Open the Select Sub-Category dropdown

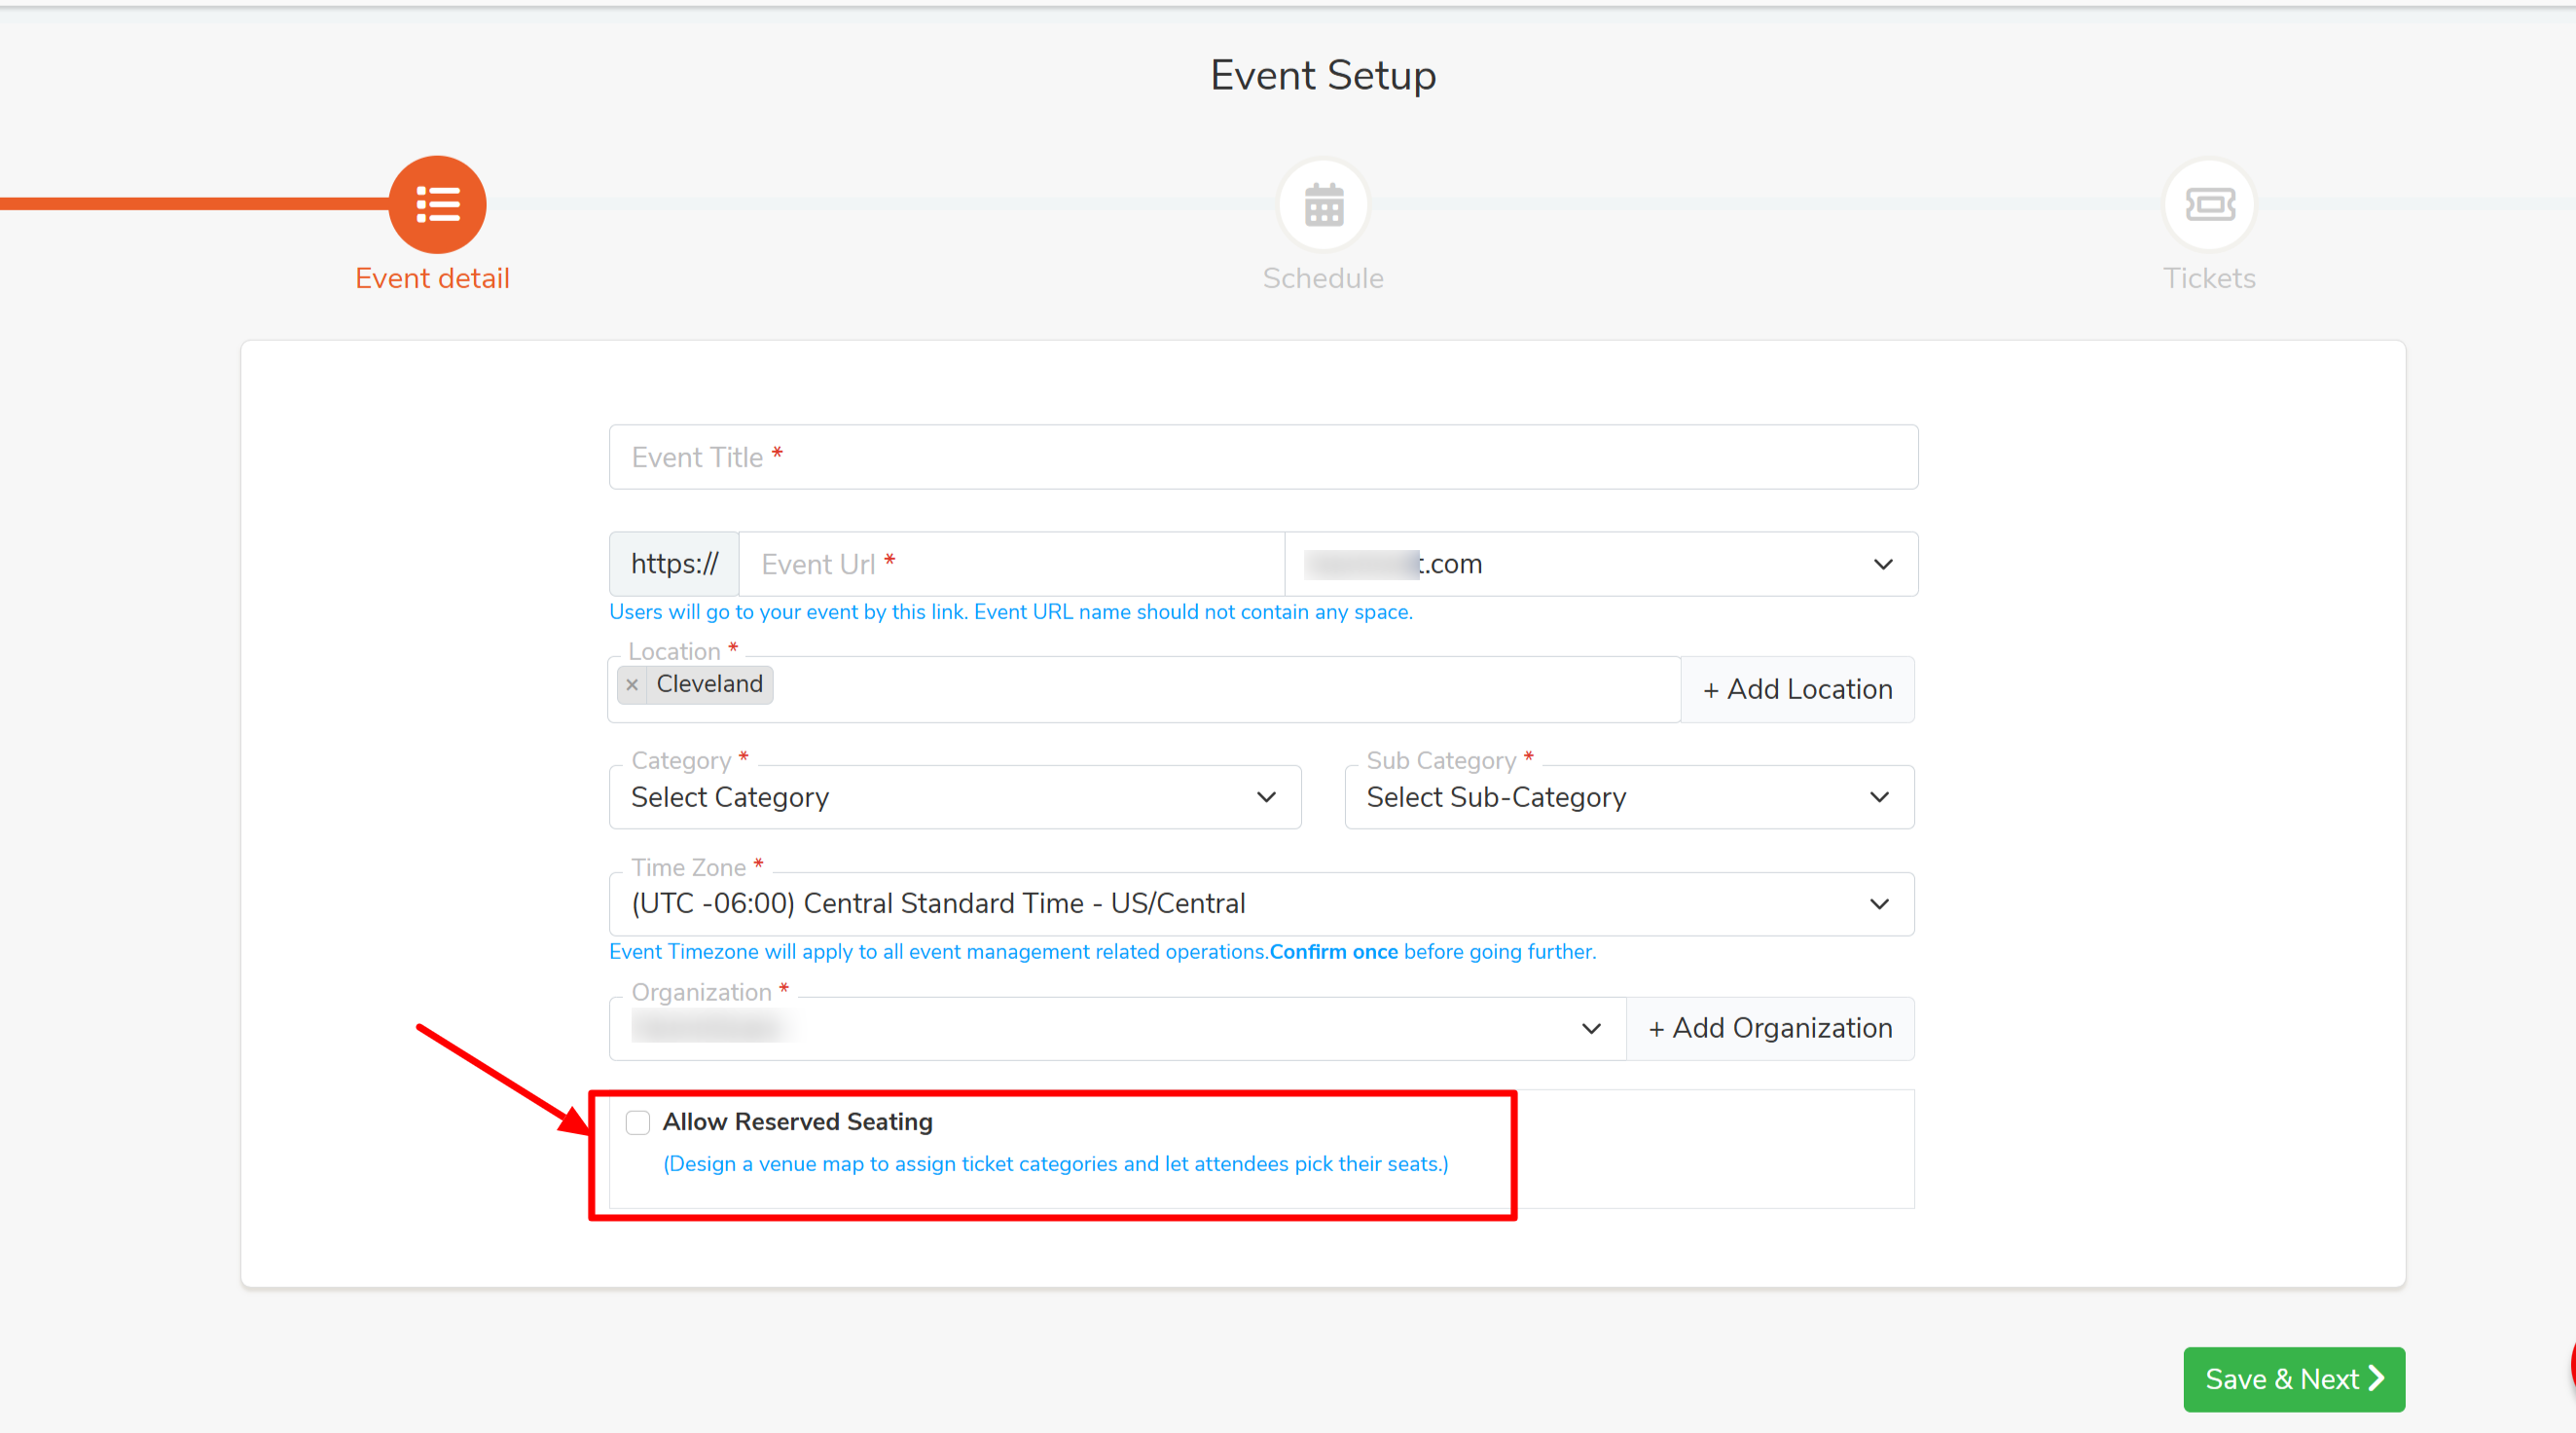1628,797
